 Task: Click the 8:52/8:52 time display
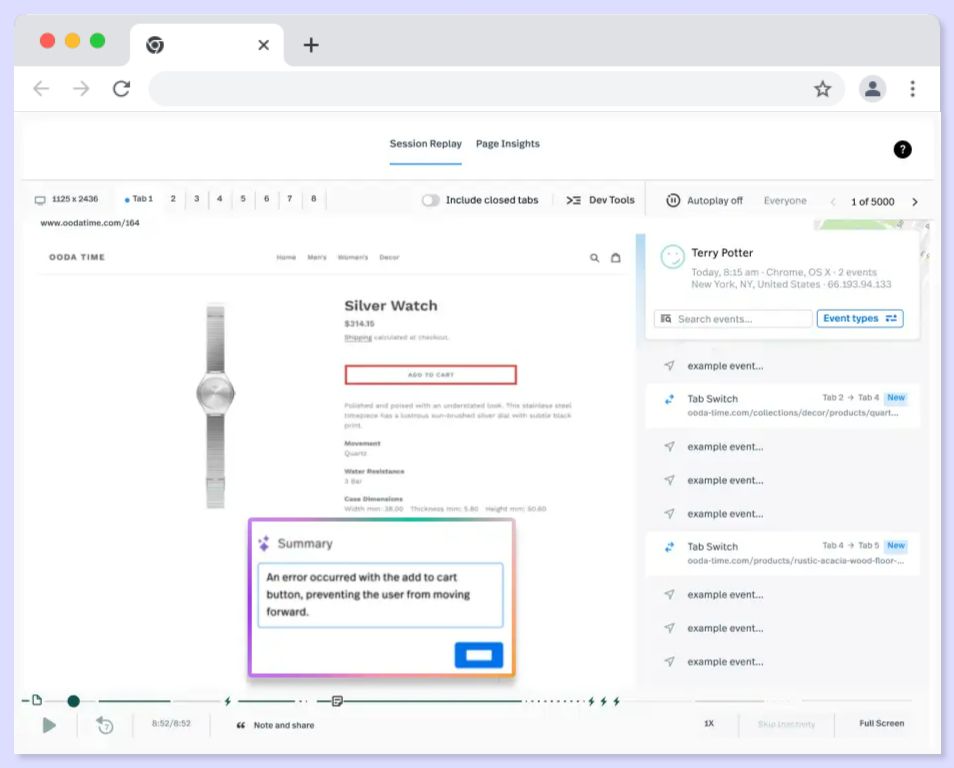171,724
